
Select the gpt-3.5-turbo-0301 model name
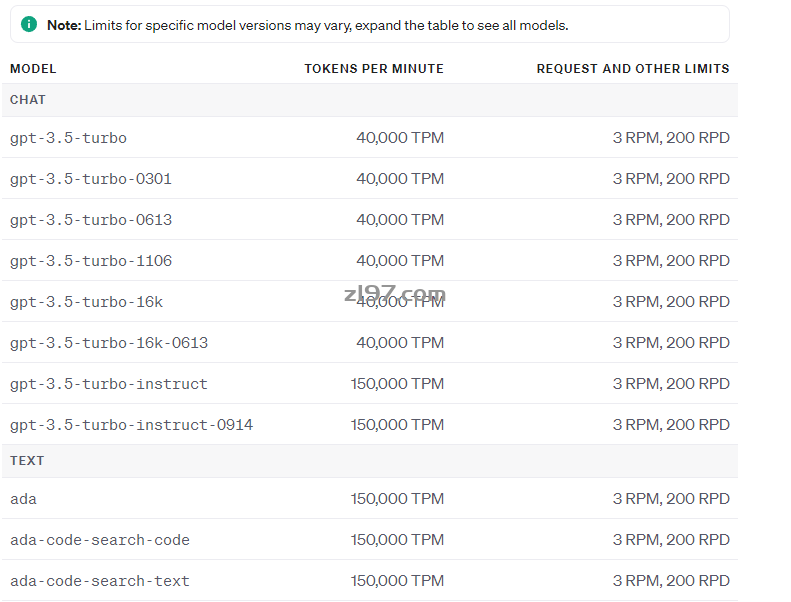coord(91,179)
